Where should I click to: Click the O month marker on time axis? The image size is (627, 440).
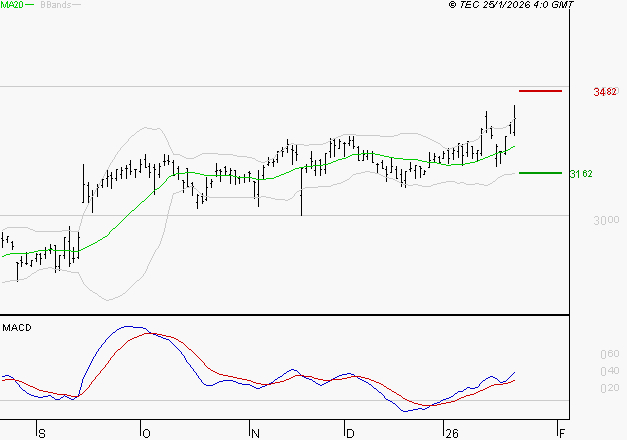click(146, 434)
